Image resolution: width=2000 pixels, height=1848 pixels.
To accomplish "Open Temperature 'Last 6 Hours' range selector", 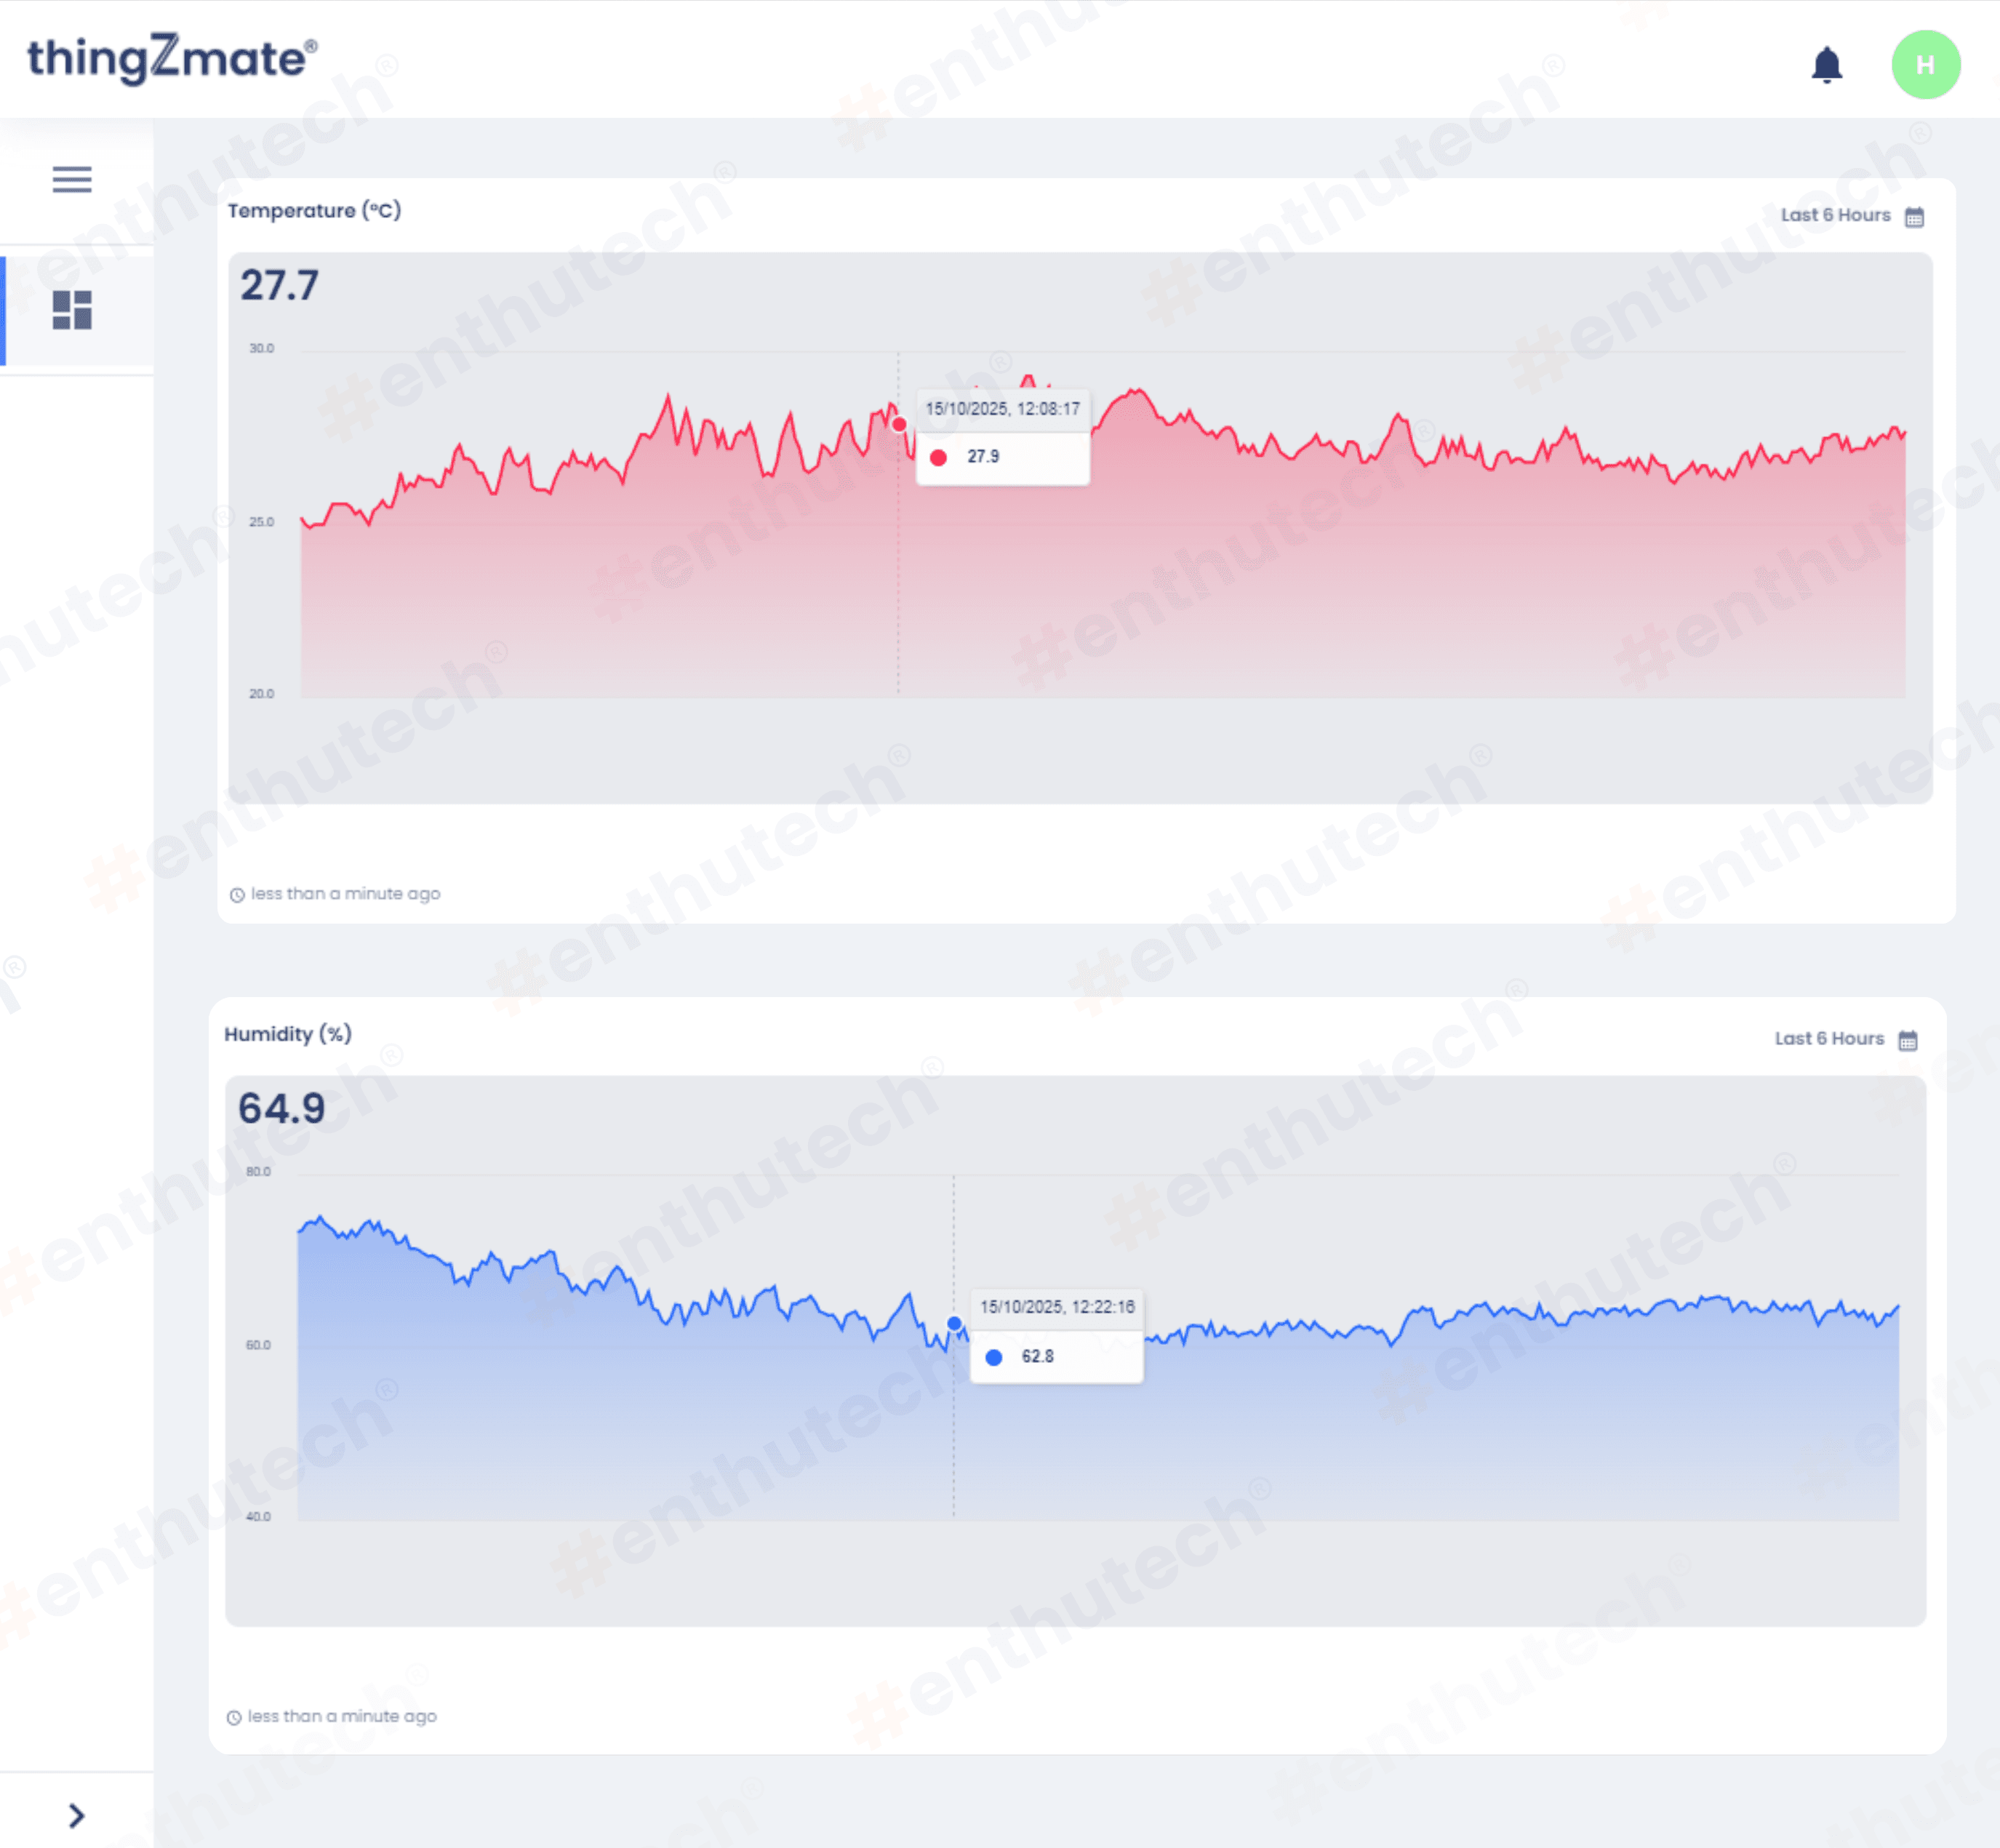I will point(1835,215).
